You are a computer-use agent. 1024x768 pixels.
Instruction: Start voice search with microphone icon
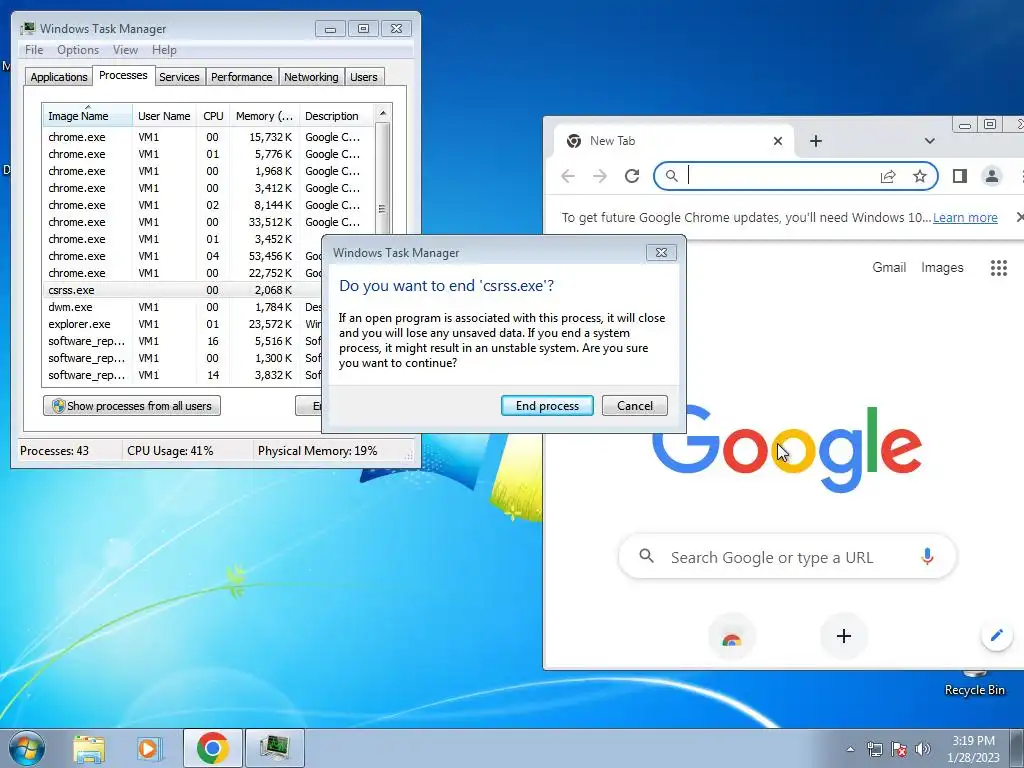pyautogui.click(x=927, y=556)
